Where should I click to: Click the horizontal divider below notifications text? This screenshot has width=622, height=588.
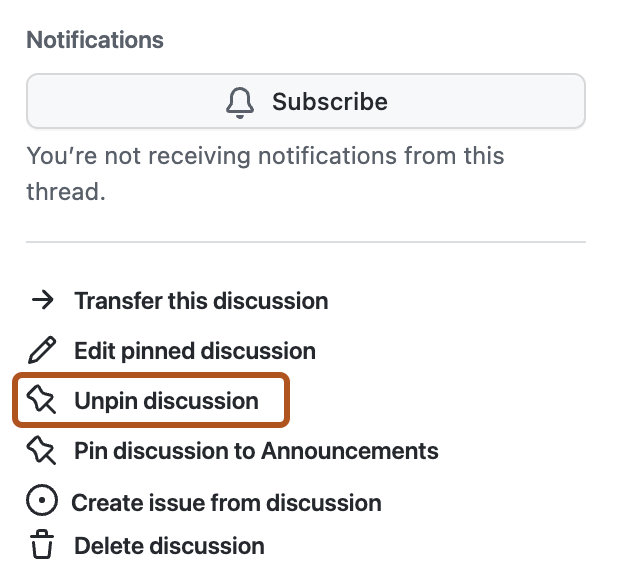coord(305,242)
